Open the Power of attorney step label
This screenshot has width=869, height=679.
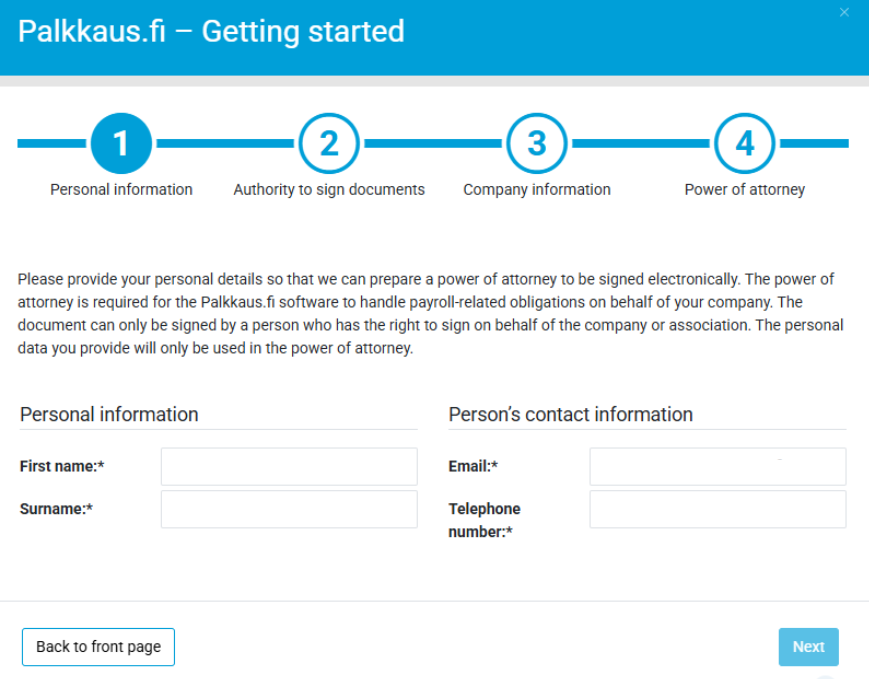click(745, 189)
